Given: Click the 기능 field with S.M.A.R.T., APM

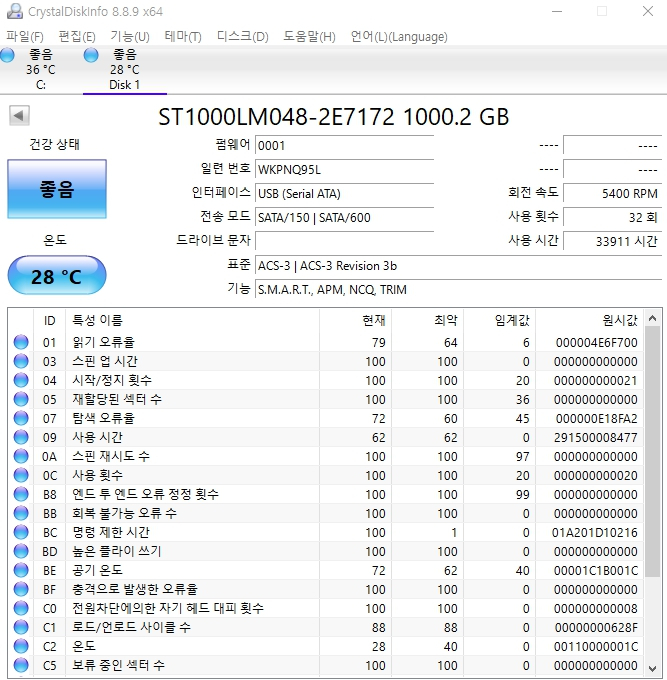Looking at the screenshot, I should (458, 289).
